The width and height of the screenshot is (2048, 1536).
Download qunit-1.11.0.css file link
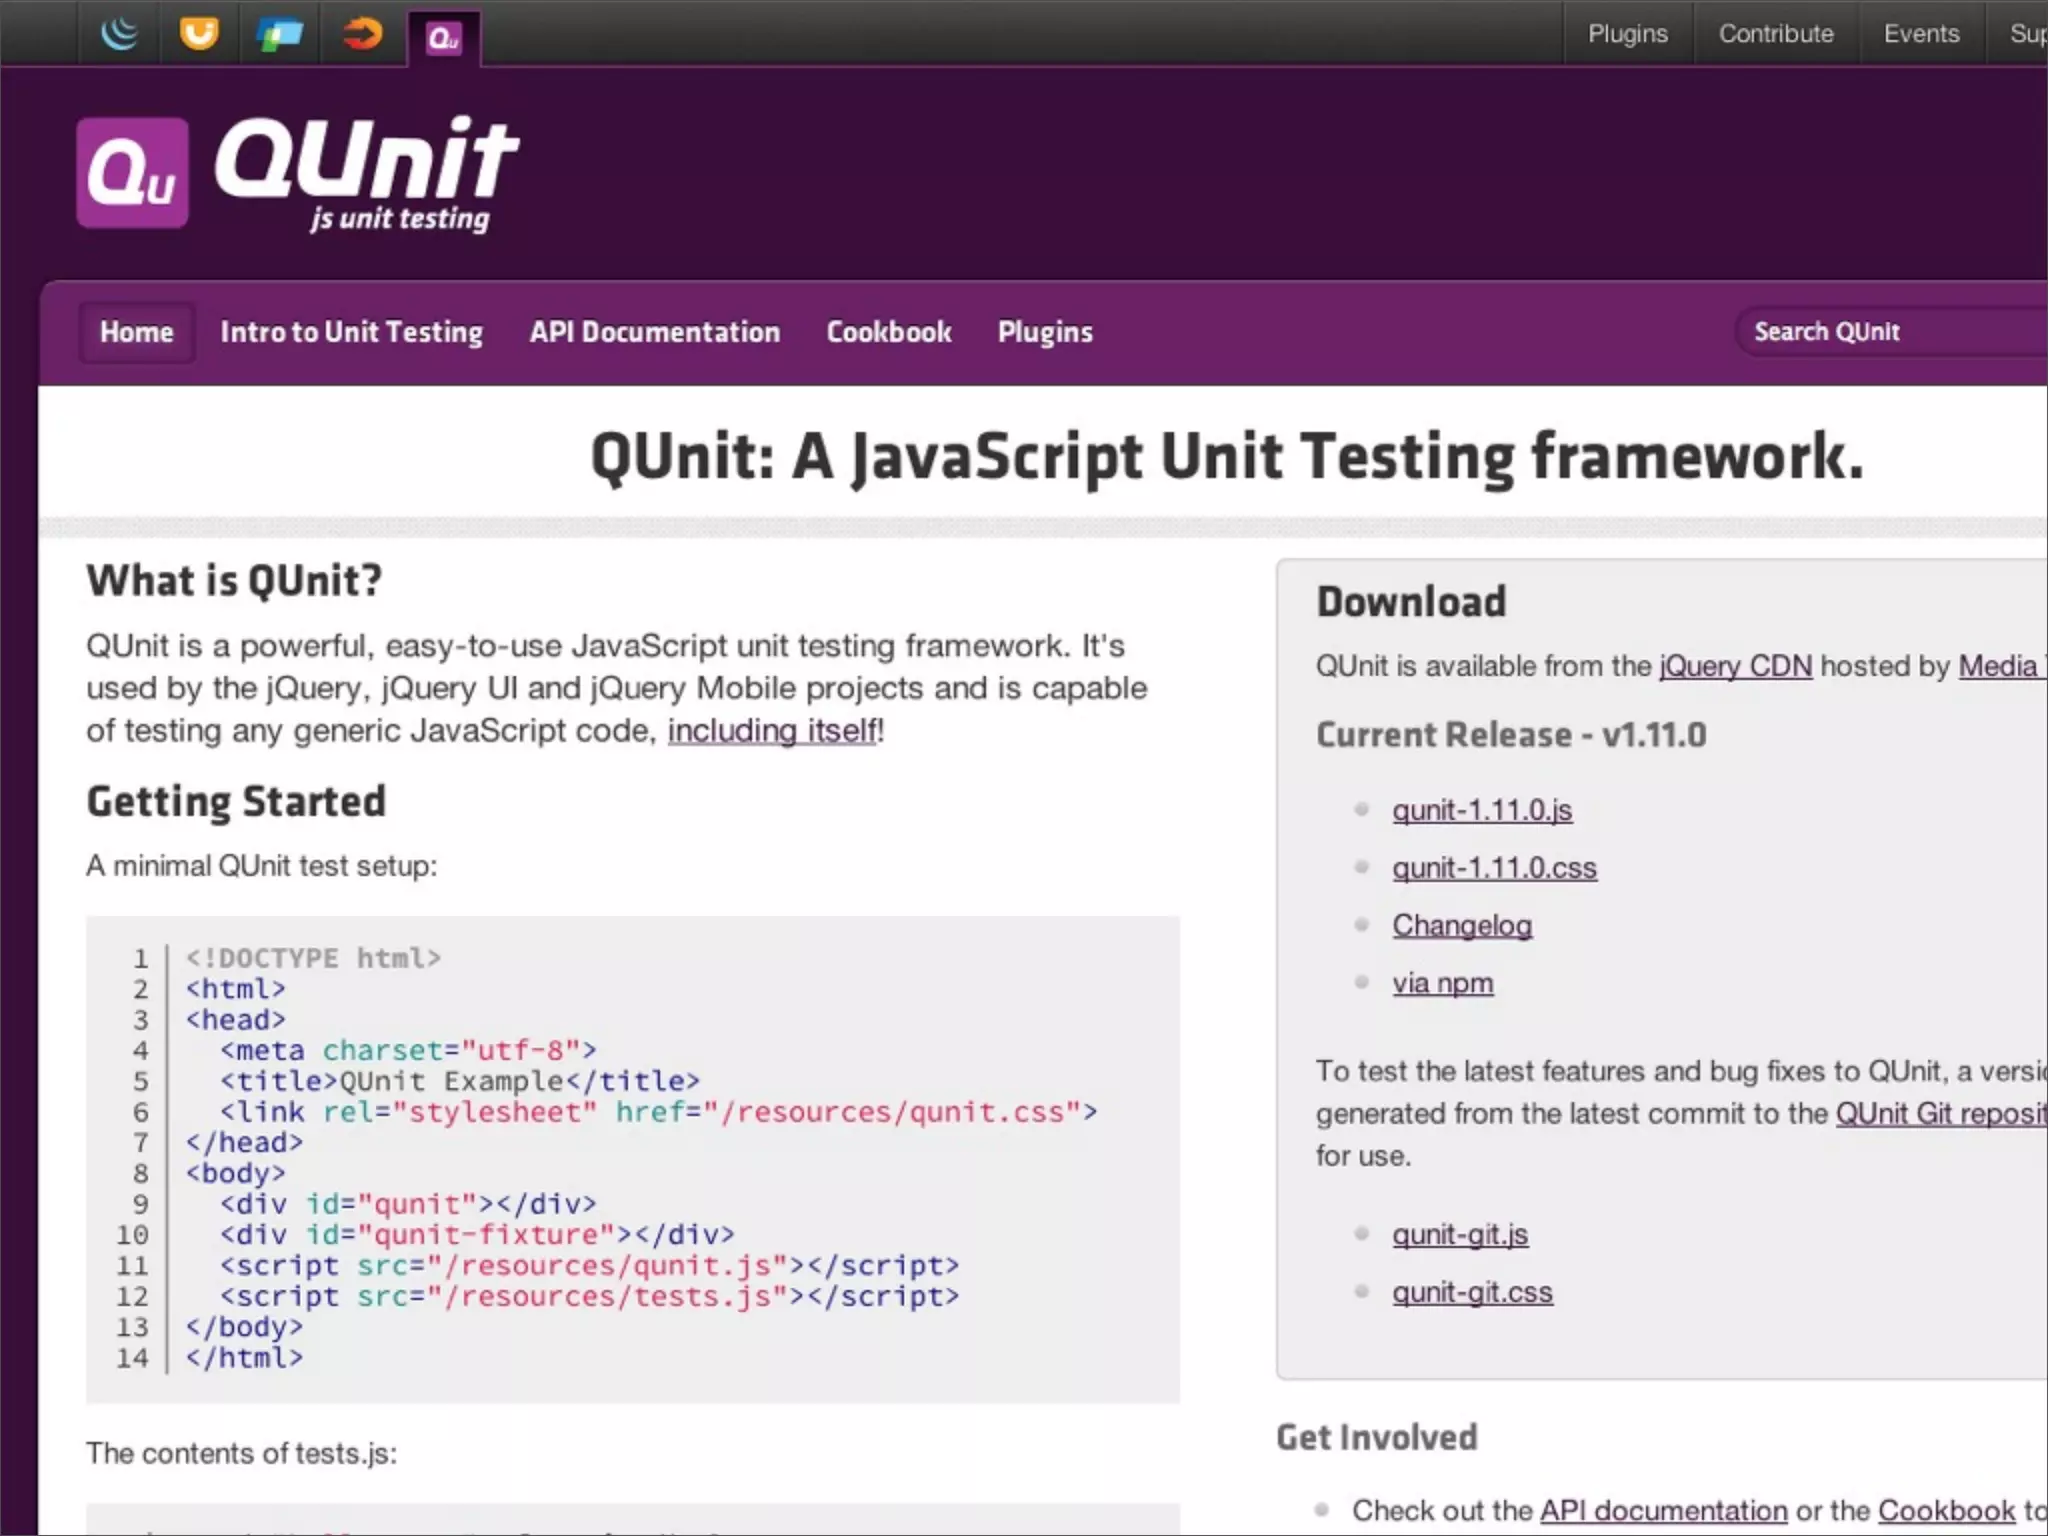1494,868
